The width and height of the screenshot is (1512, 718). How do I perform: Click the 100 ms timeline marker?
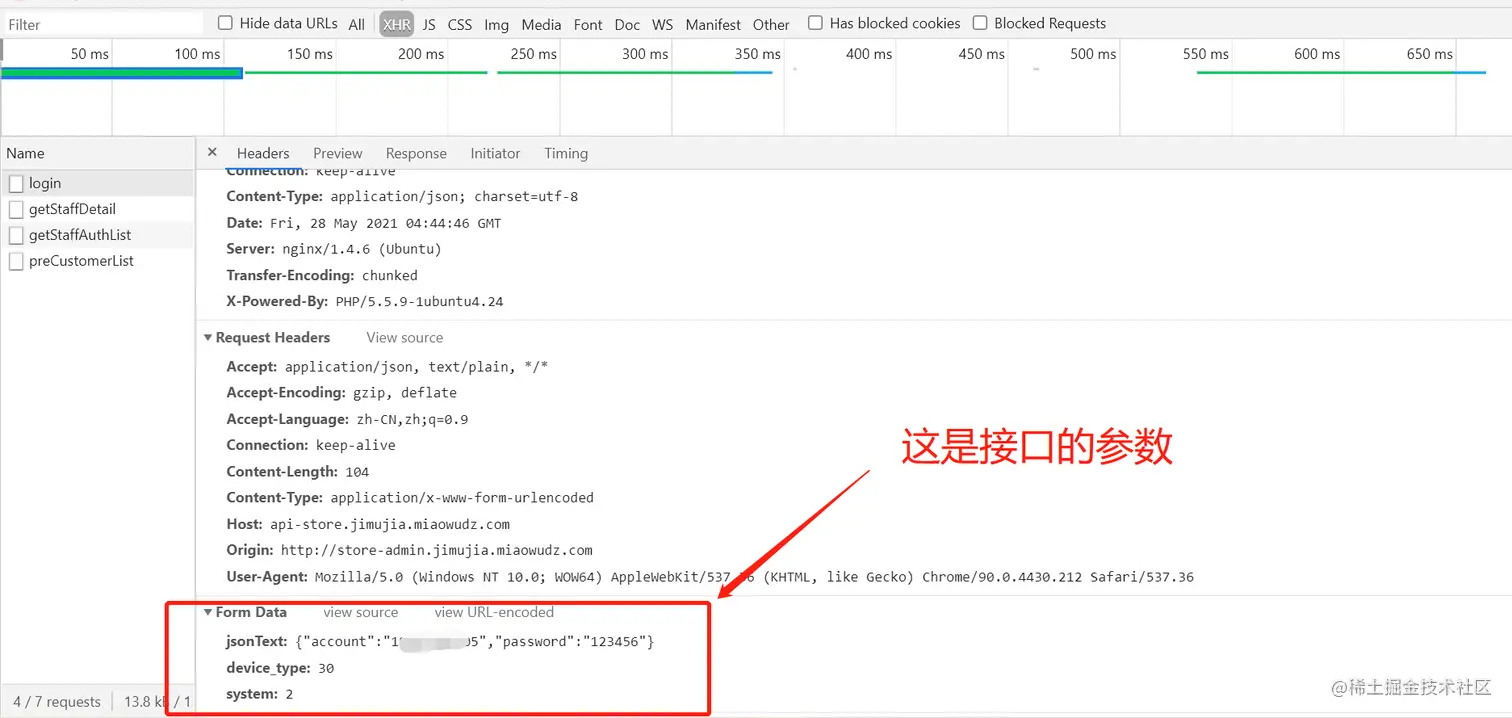coord(197,54)
